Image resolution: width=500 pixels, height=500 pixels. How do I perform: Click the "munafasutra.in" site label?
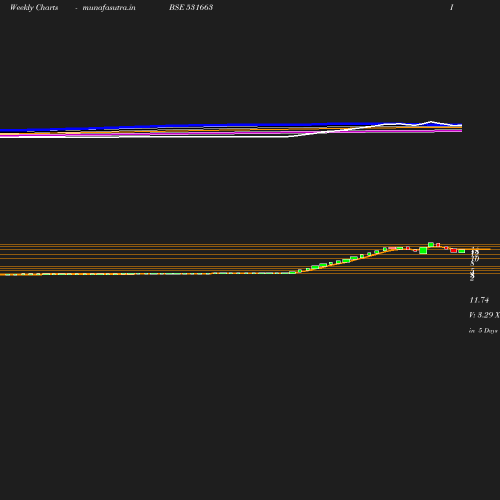point(109,7)
